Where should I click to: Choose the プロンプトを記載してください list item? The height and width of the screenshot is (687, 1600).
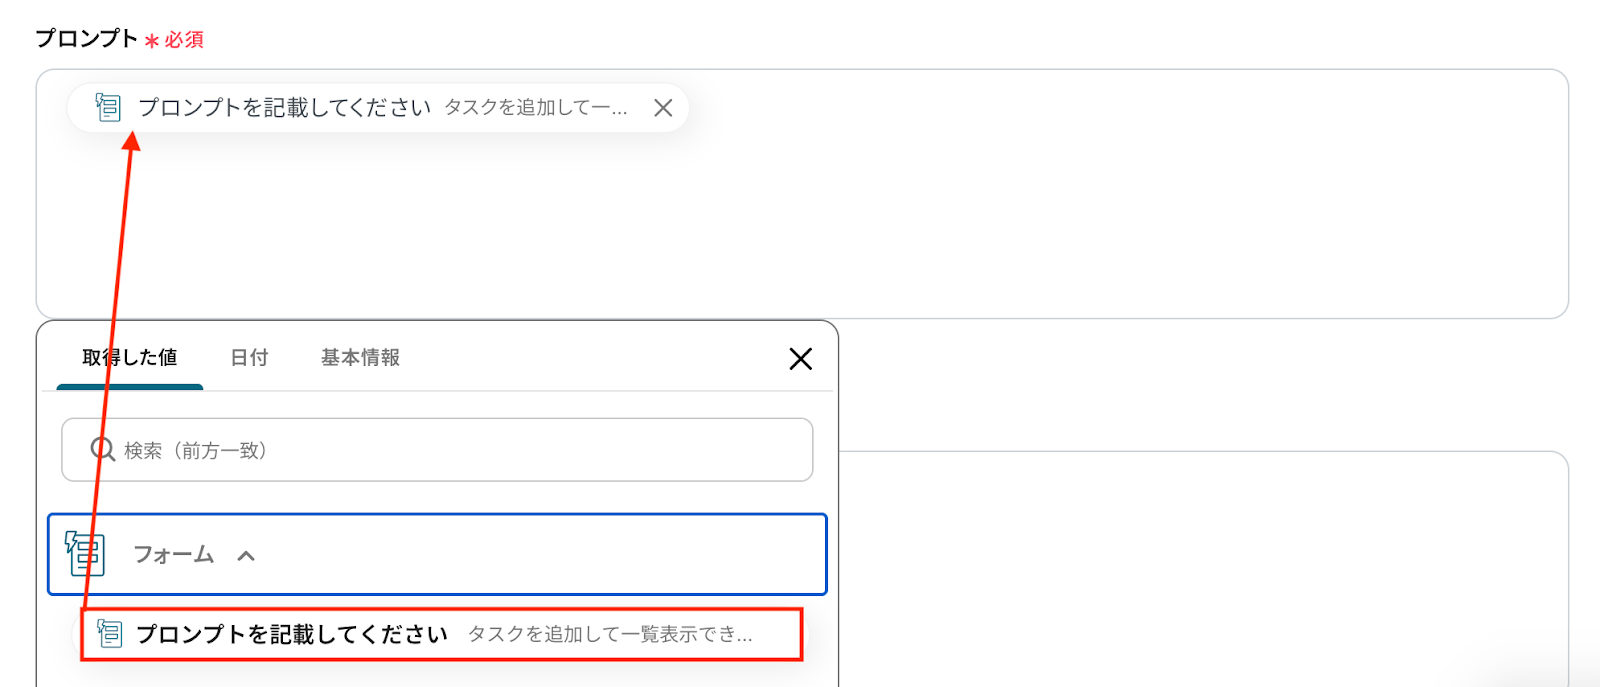(292, 634)
